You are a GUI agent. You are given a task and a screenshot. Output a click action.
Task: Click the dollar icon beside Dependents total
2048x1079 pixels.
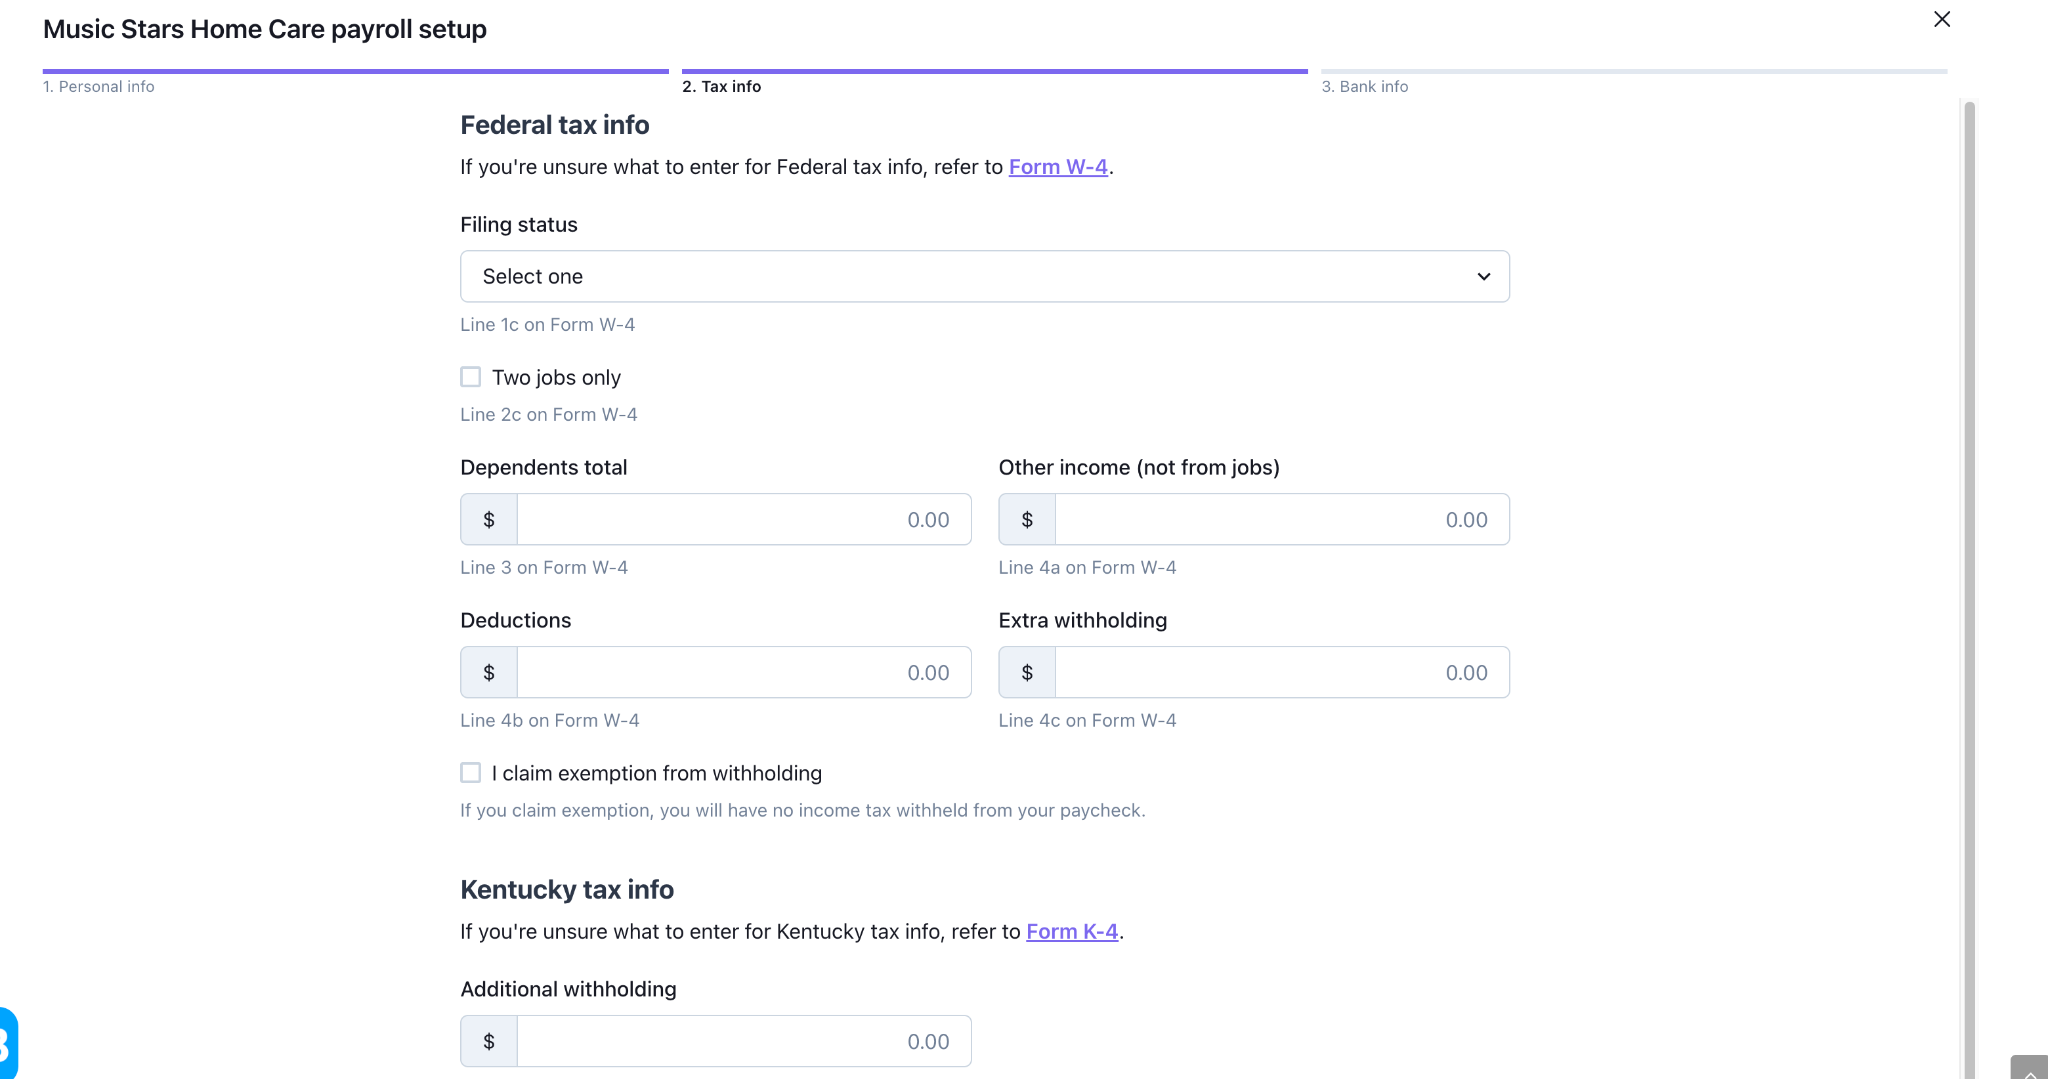tap(489, 520)
